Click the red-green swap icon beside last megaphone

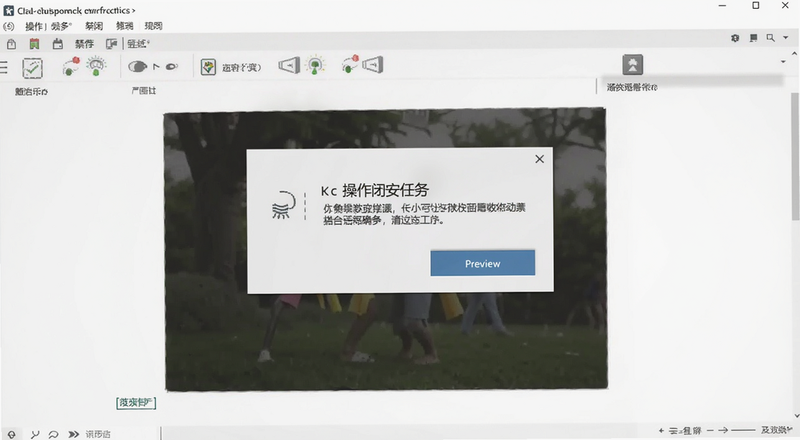[x=350, y=65]
